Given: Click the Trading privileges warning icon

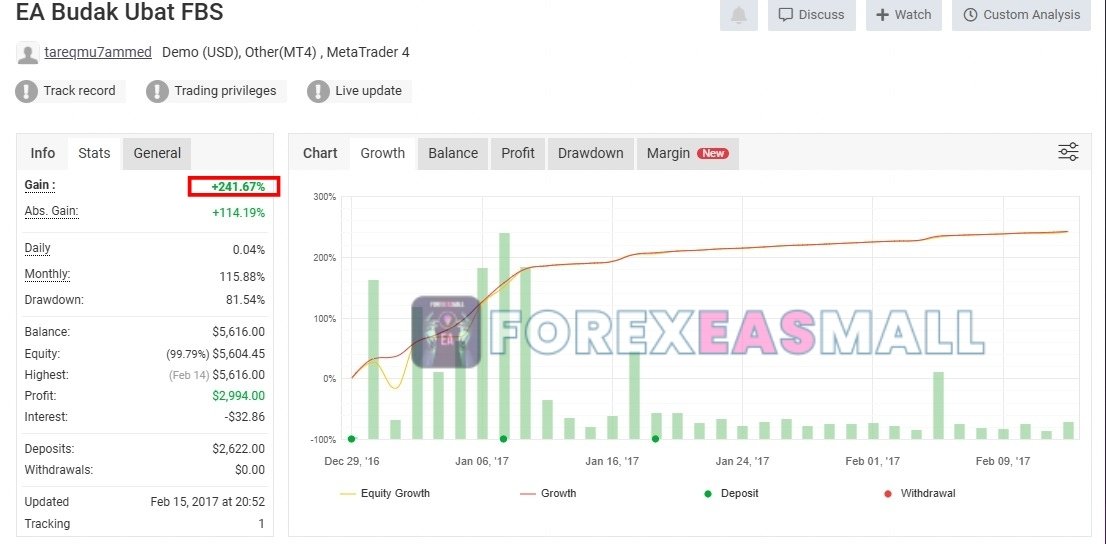Looking at the screenshot, I should (157, 91).
